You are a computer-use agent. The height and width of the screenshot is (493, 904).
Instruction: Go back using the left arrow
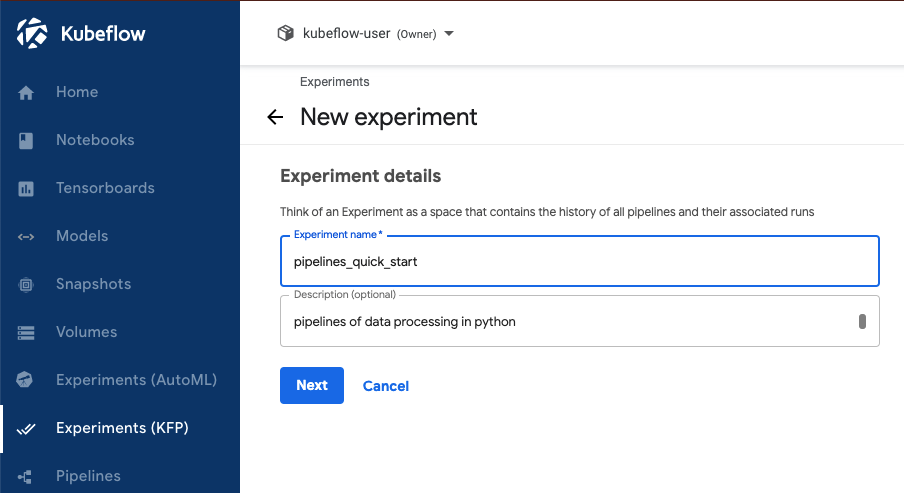pos(276,117)
